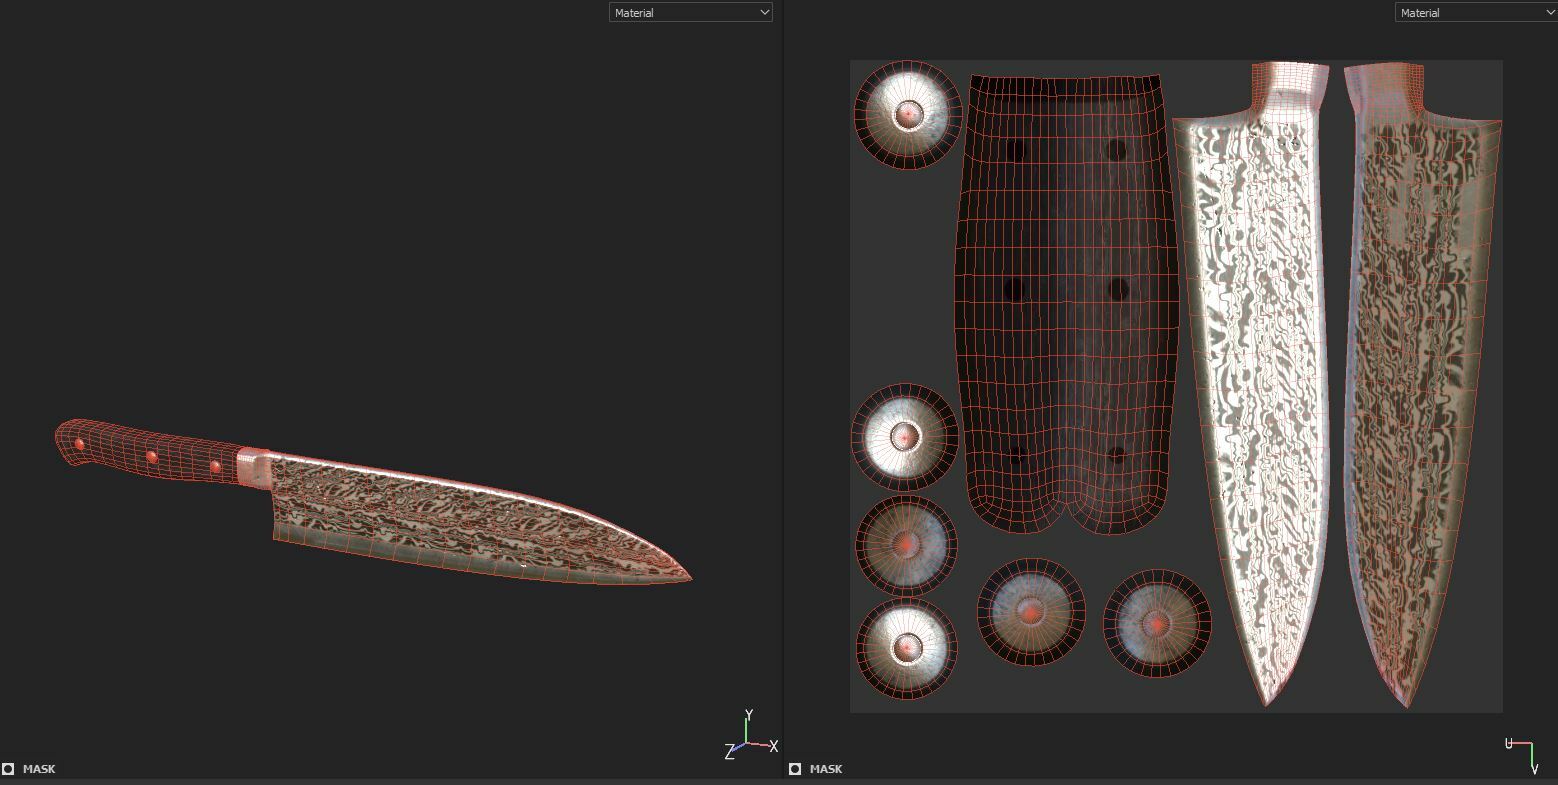This screenshot has height=785, width=1558.
Task: Select a rivet circle UV island
Action: [906, 115]
